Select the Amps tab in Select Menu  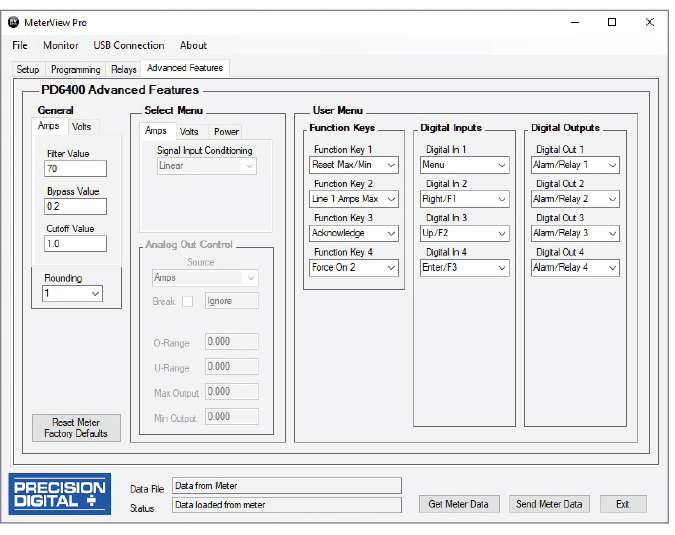tap(156, 131)
